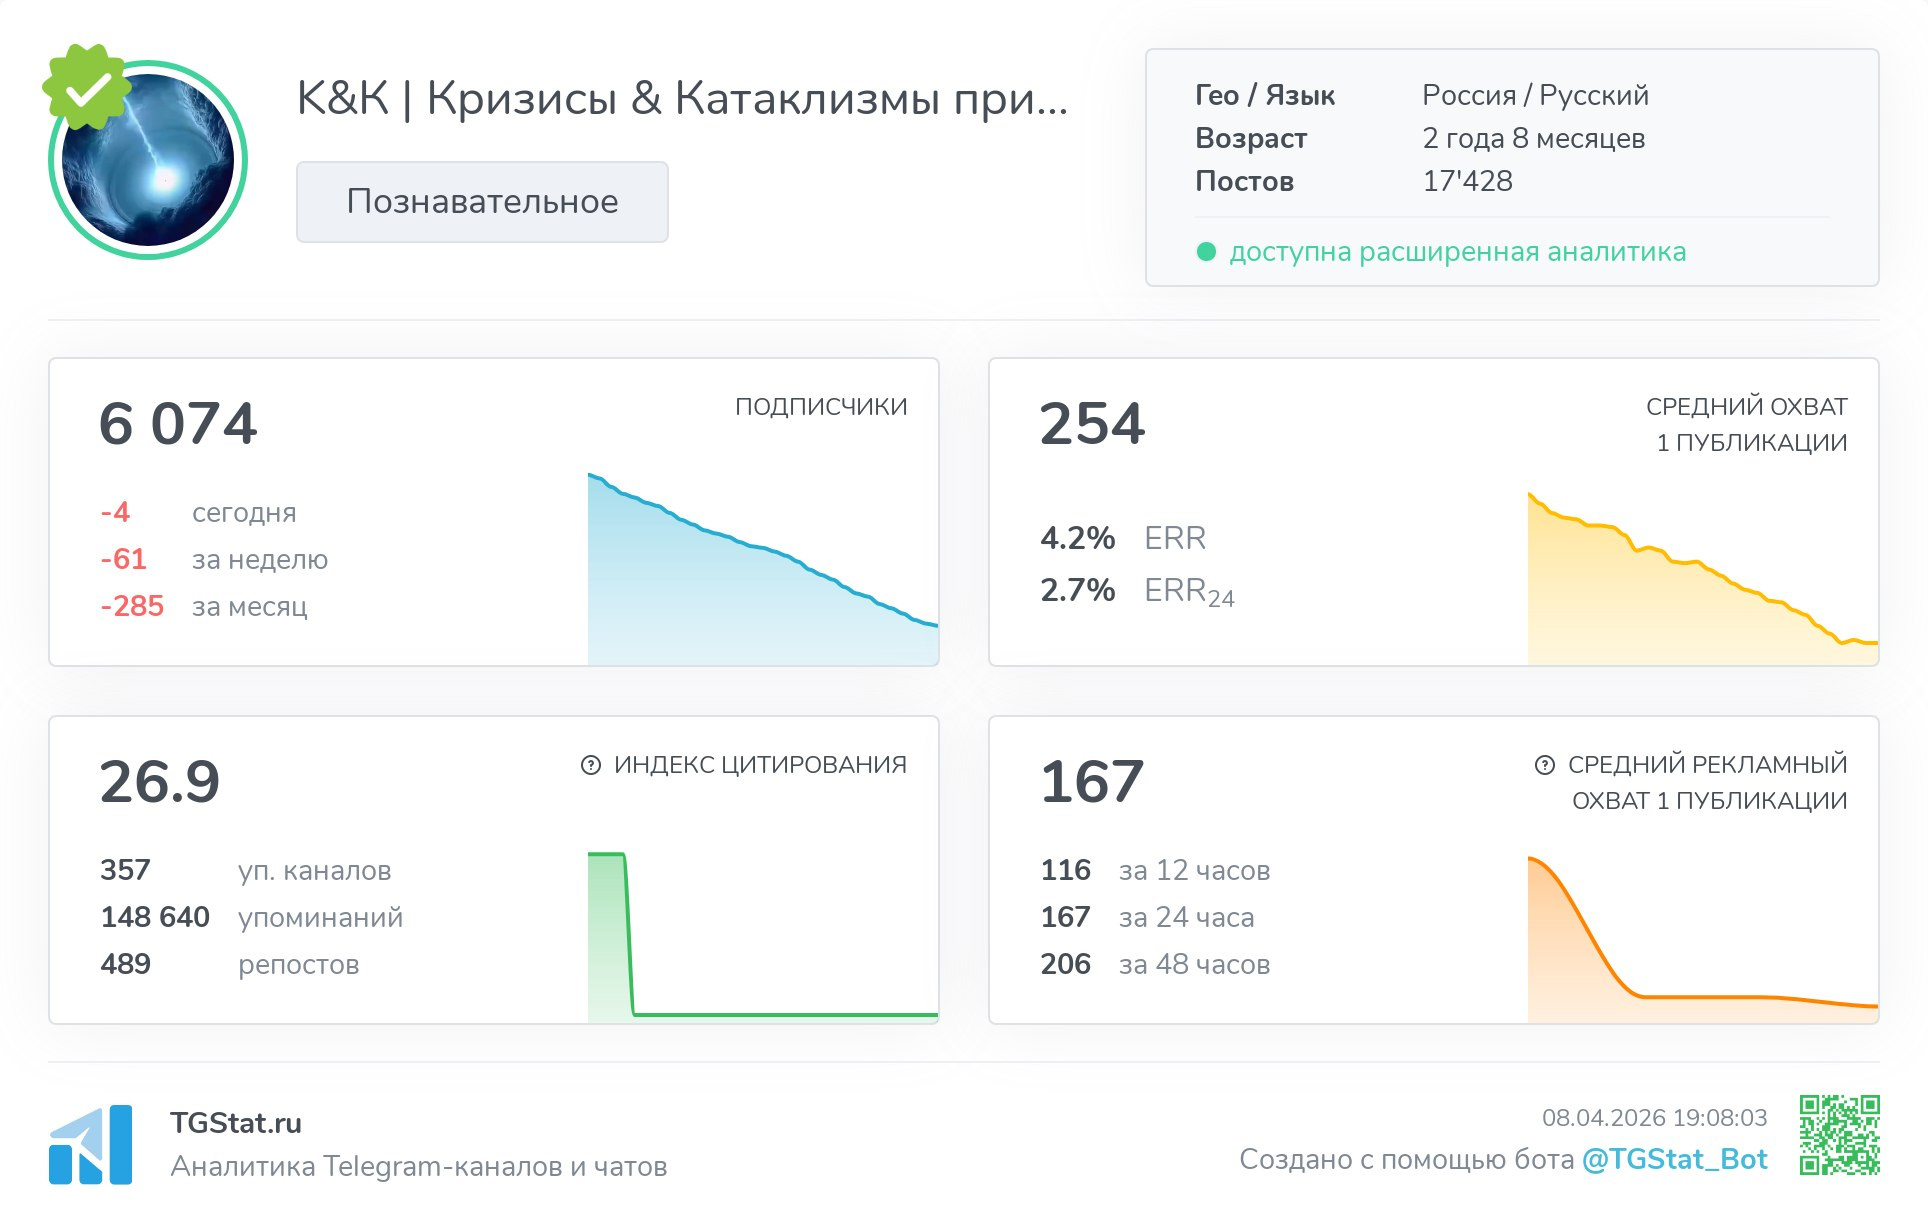Click the channel avatar image
The image size is (1928, 1210).
pos(150,165)
